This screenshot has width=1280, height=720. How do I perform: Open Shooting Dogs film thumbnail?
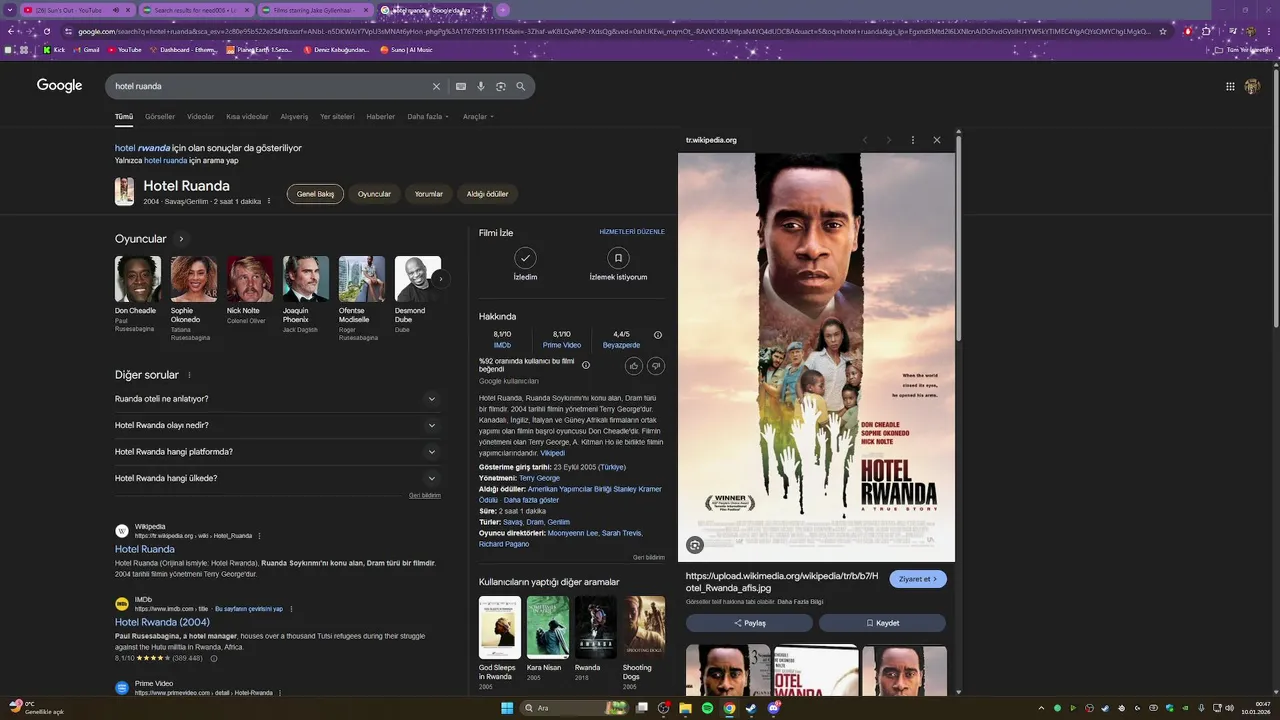pyautogui.click(x=644, y=627)
